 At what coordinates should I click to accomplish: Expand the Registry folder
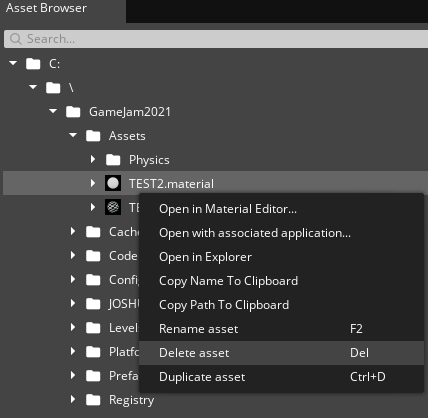click(73, 399)
